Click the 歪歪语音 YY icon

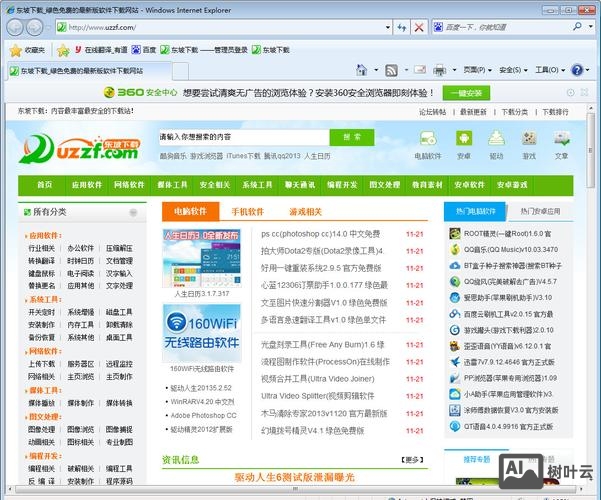[455, 346]
